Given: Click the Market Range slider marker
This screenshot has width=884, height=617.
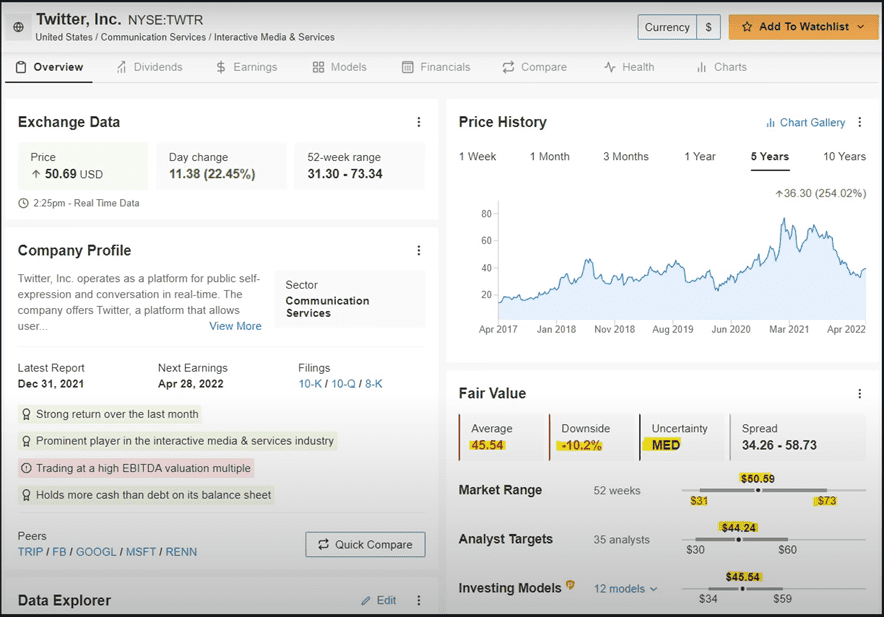Looking at the screenshot, I should click(758, 491).
